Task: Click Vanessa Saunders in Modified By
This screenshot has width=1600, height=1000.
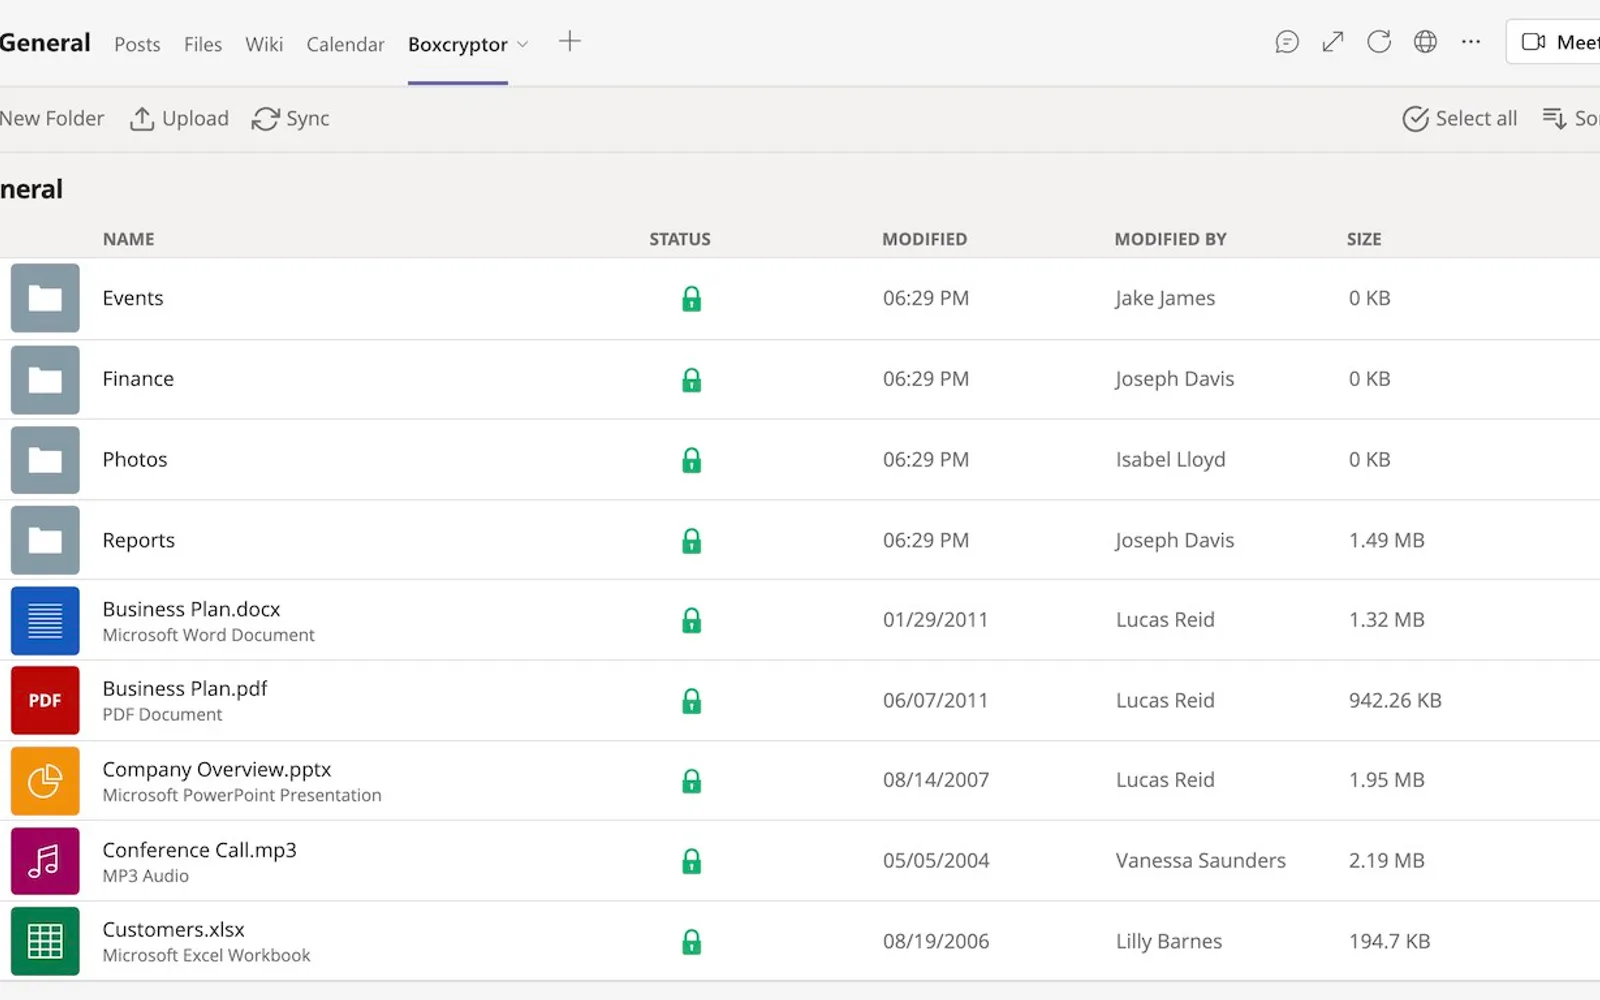Action: pyautogui.click(x=1201, y=860)
